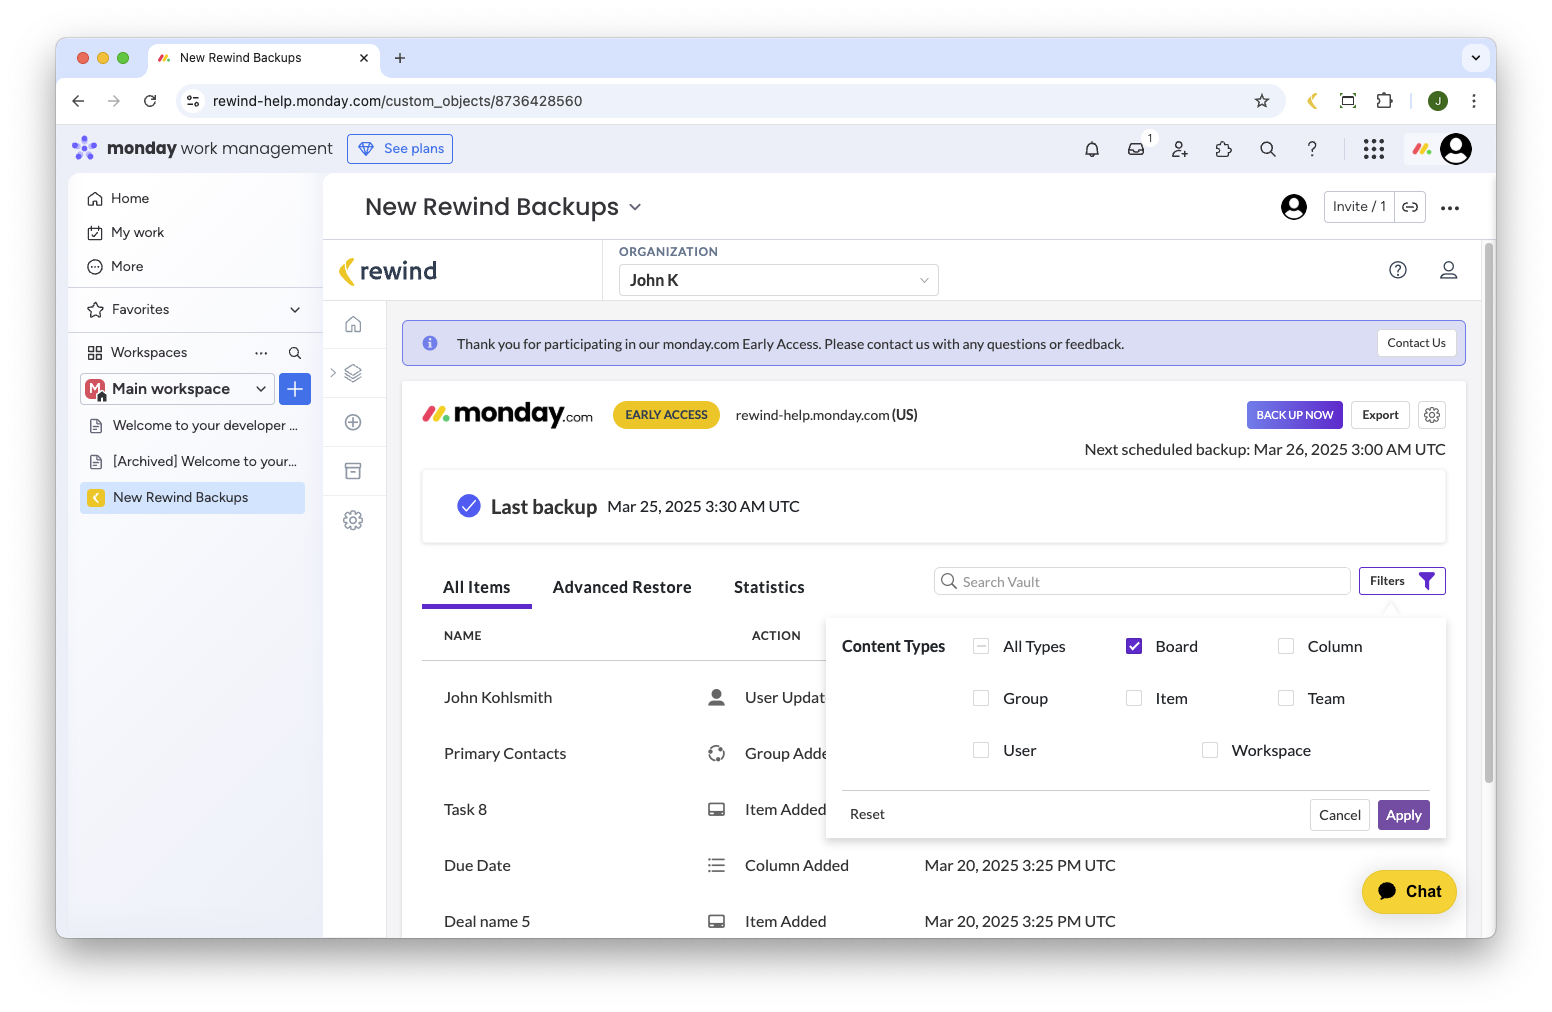
Task: Uncheck the Board content type
Action: click(1134, 646)
